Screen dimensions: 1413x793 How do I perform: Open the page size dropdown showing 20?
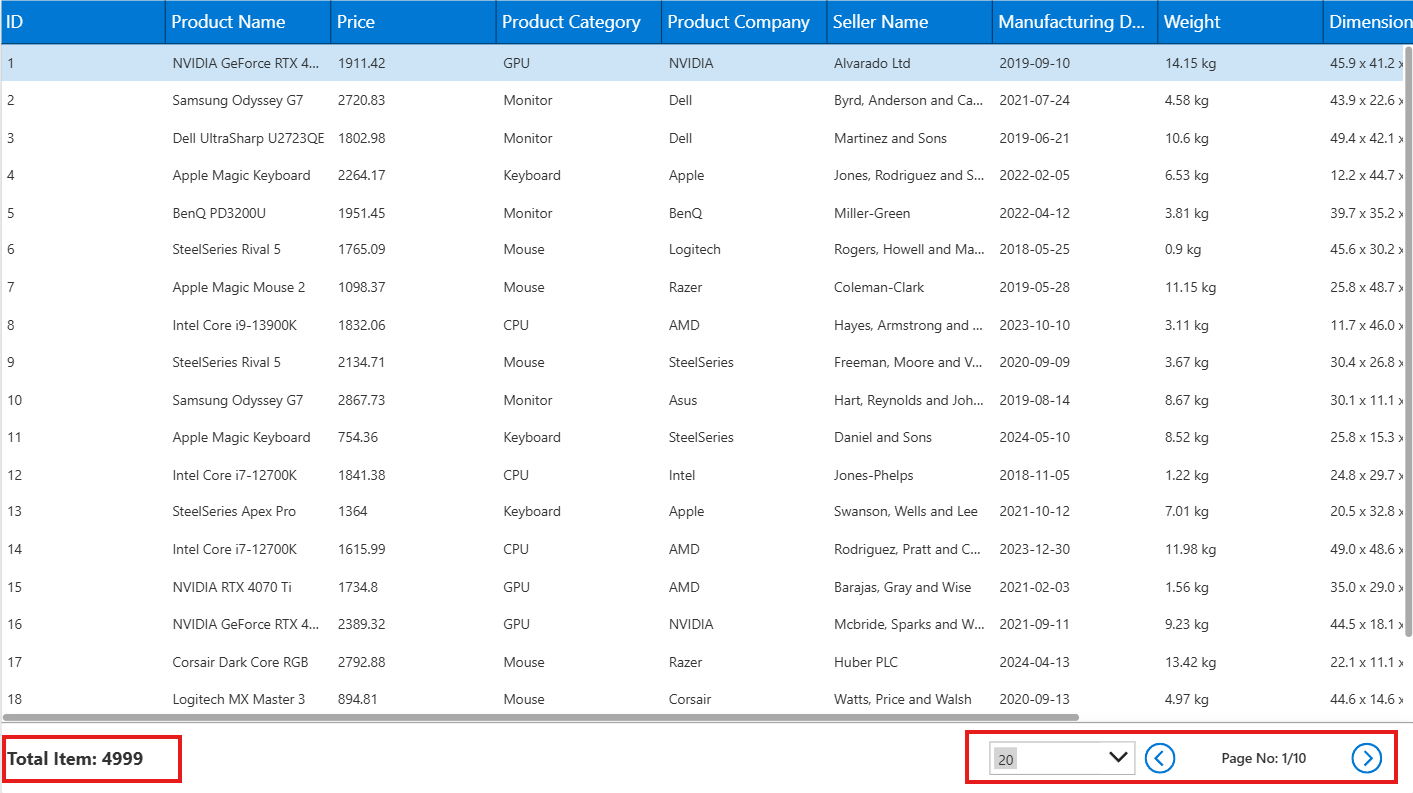(1062, 758)
